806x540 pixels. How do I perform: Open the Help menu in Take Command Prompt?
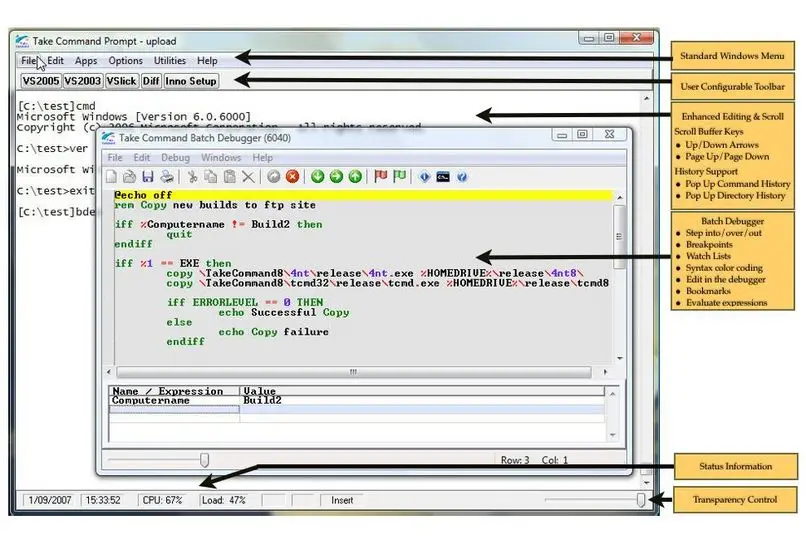pos(207,61)
